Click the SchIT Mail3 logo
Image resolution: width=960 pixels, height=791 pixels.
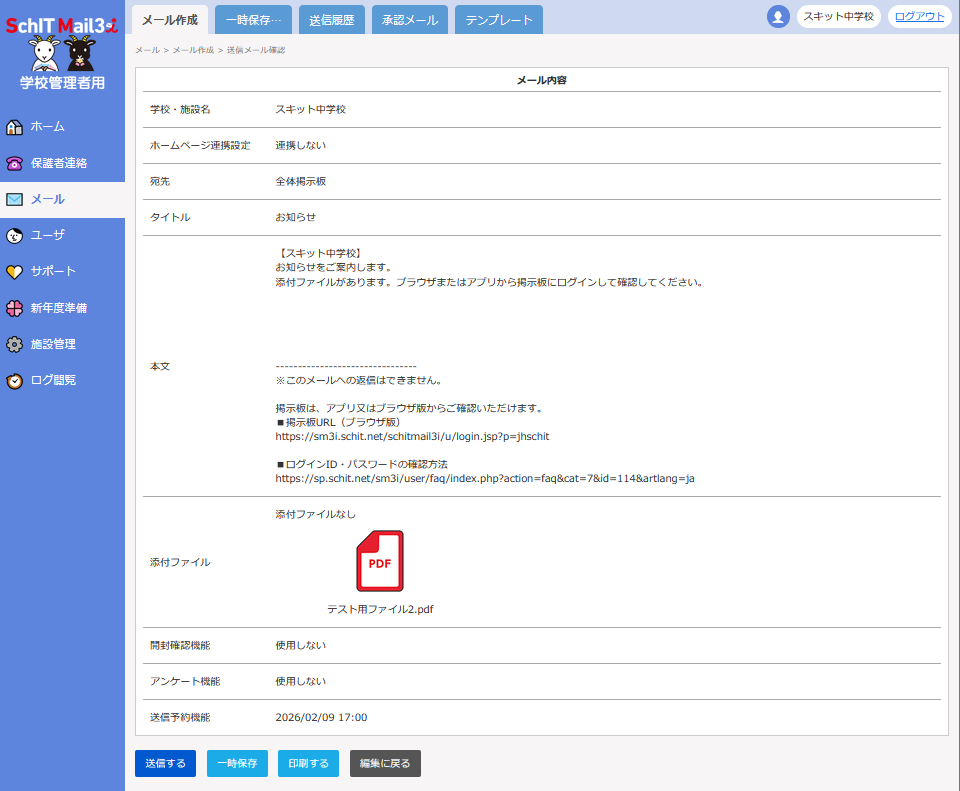click(x=62, y=26)
